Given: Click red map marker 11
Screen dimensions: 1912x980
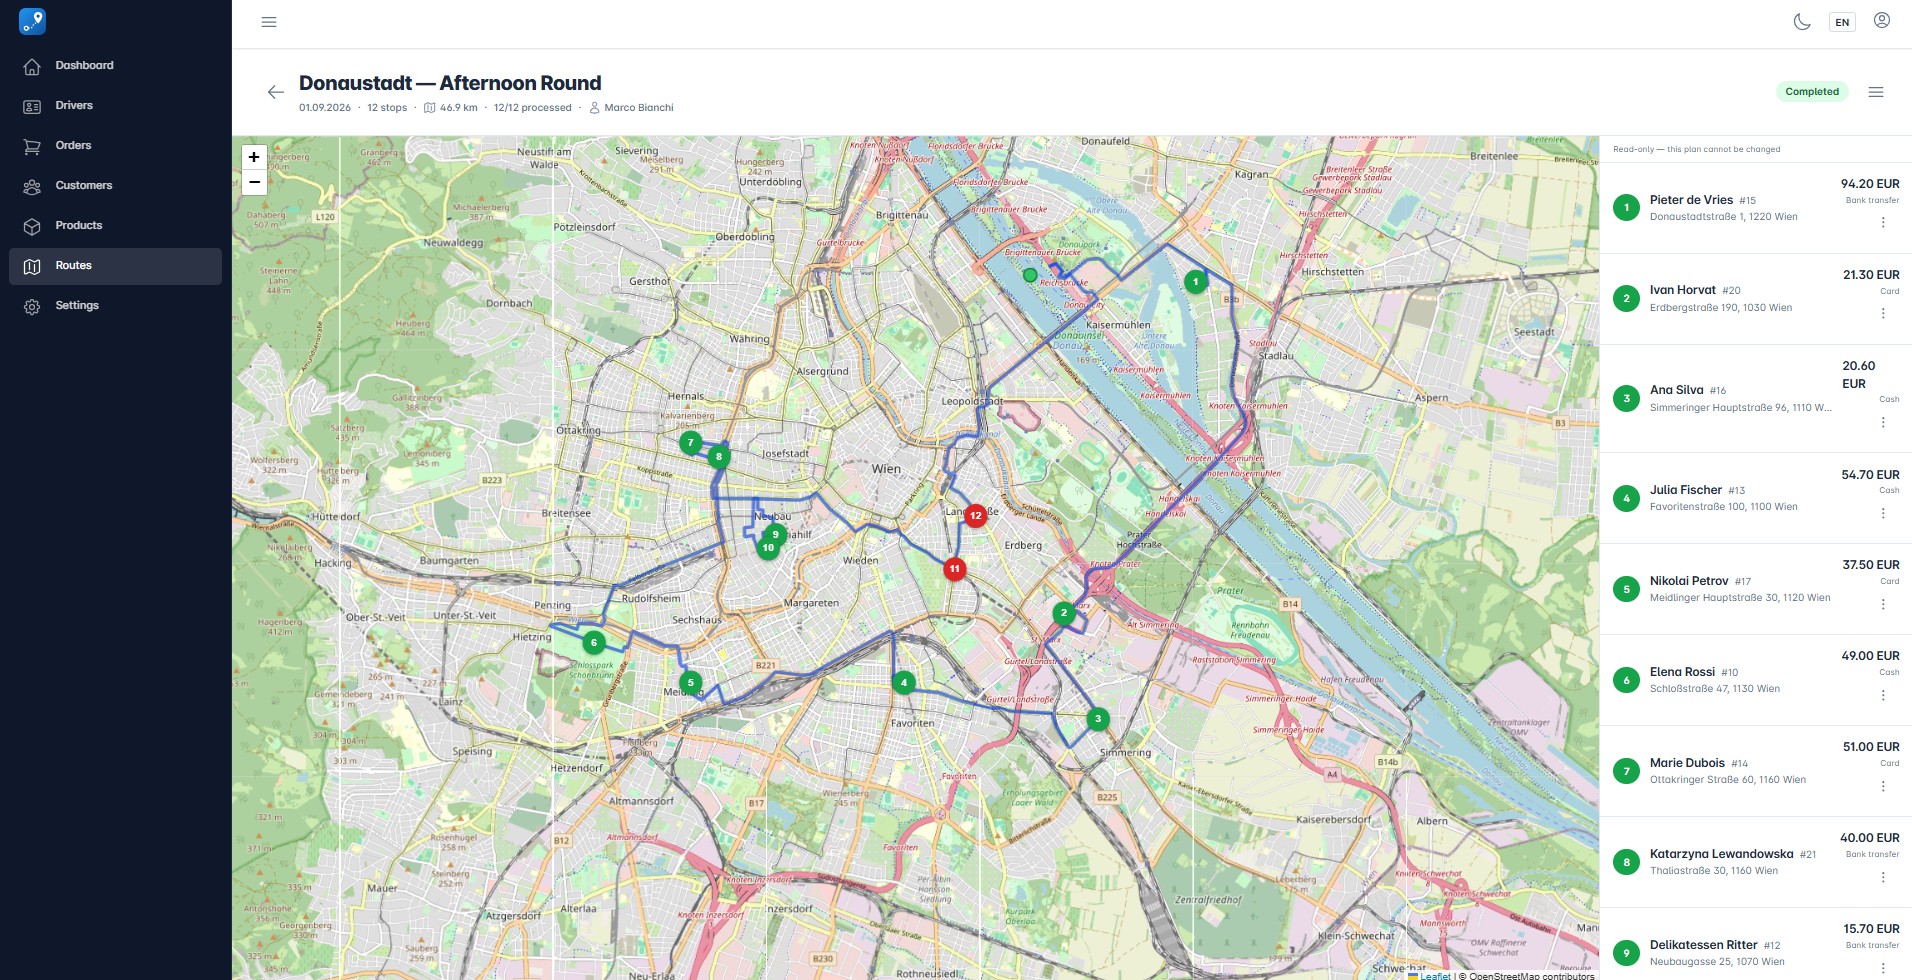Looking at the screenshot, I should point(955,569).
